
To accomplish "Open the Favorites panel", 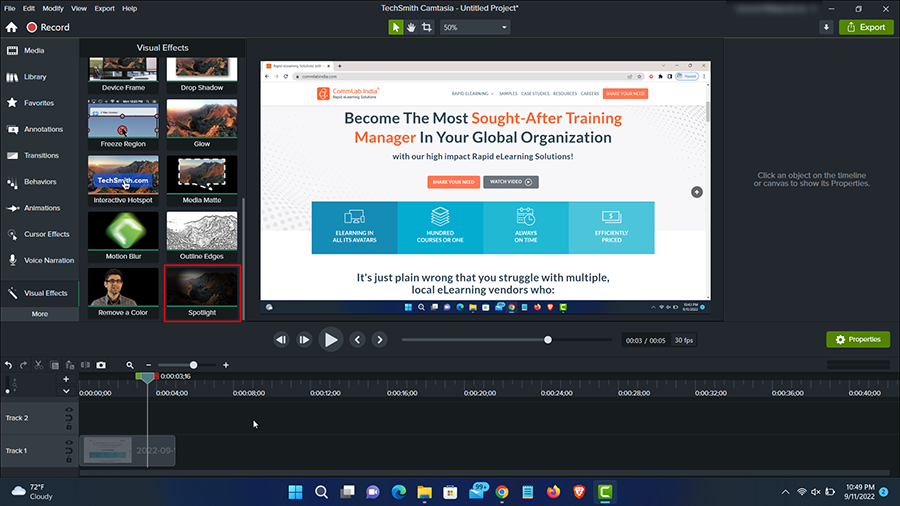I will (x=40, y=103).
